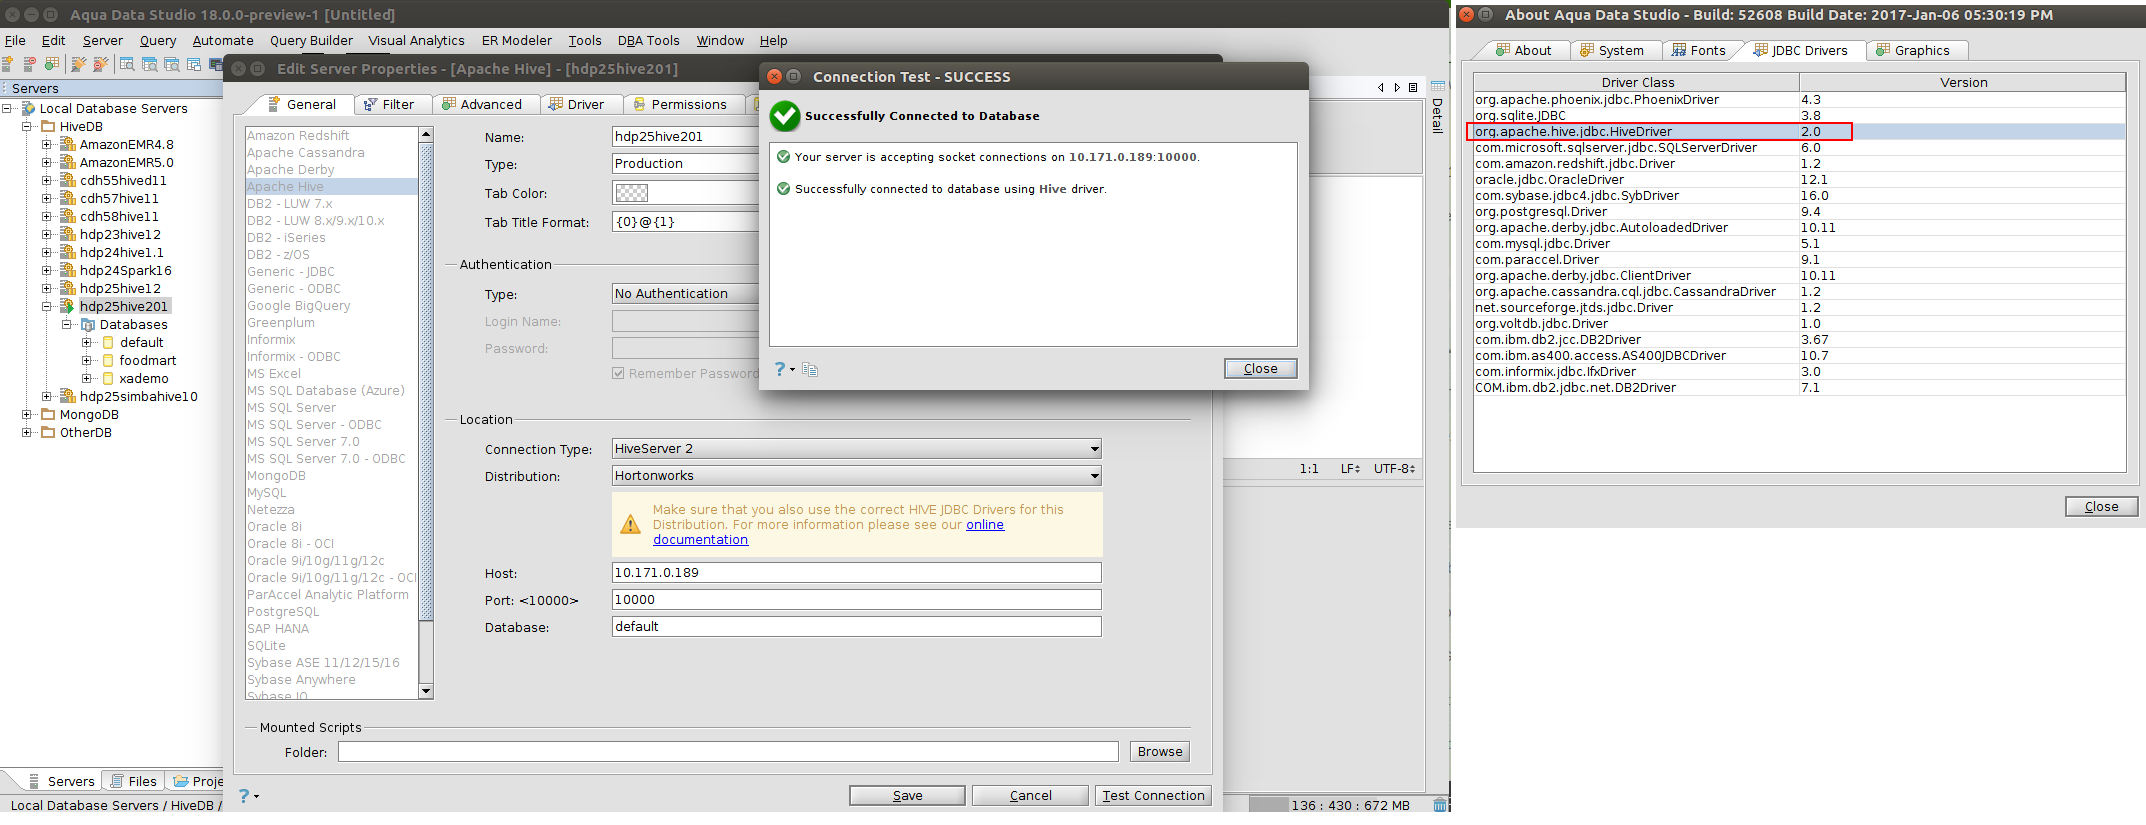Screen dimensions: 2146x825
Task: Click the Close button in About window
Action: 2101,507
